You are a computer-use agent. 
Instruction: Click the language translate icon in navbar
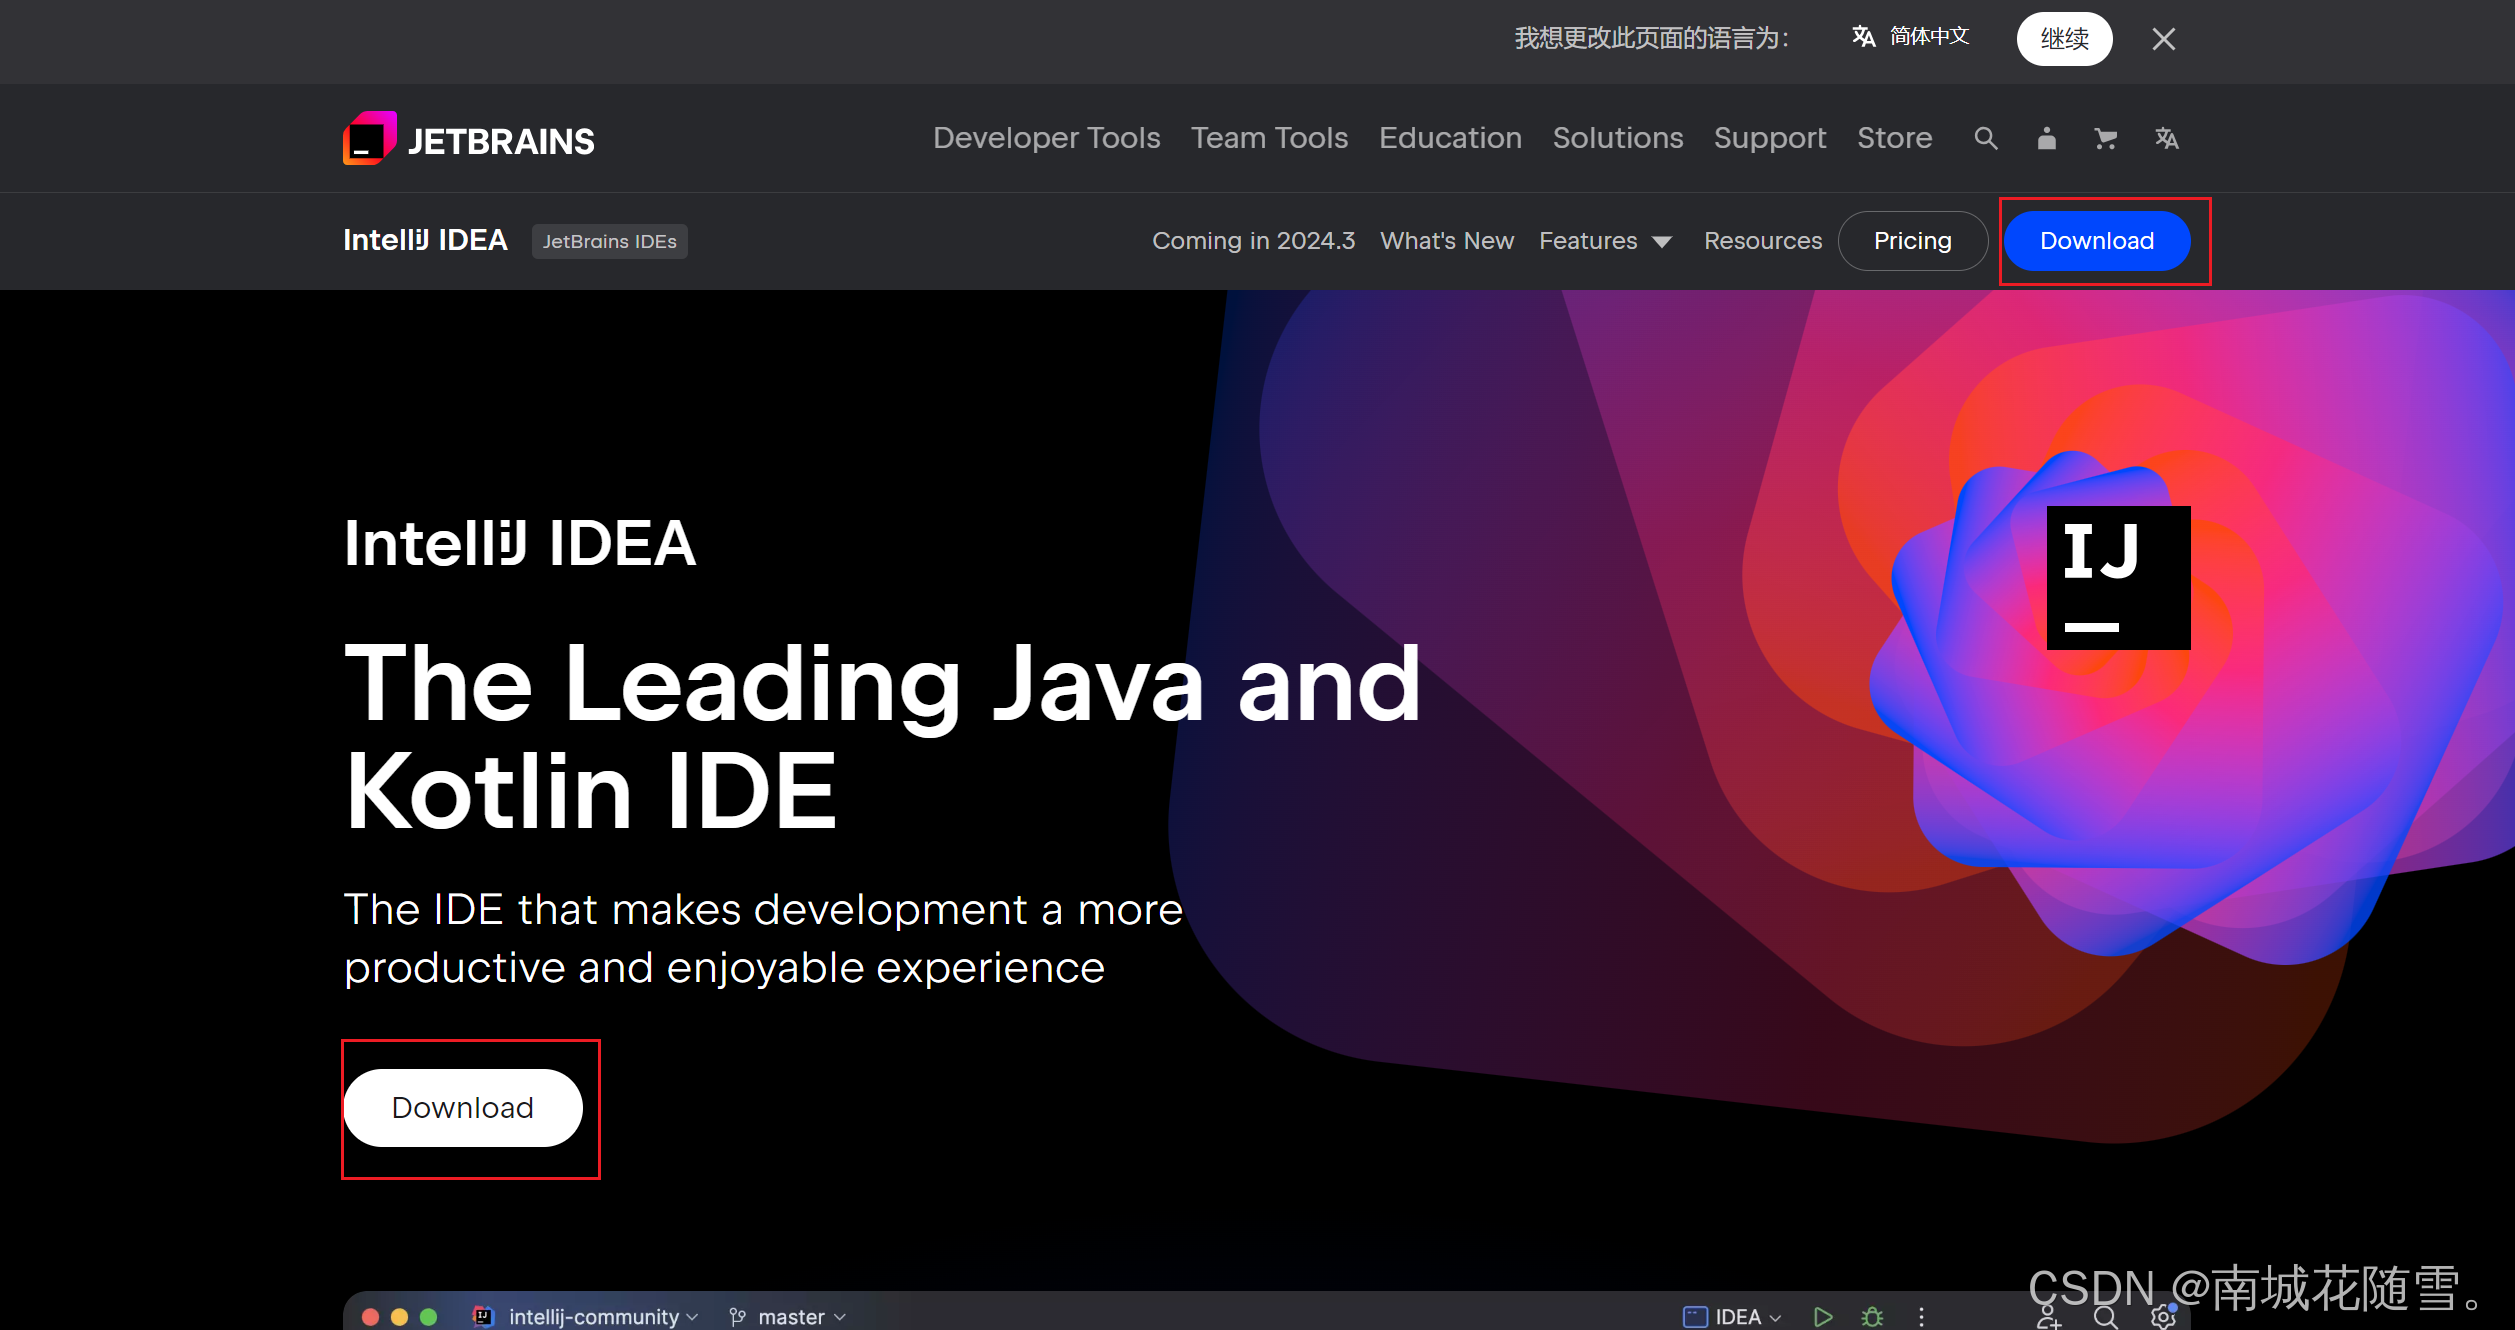click(x=2166, y=139)
